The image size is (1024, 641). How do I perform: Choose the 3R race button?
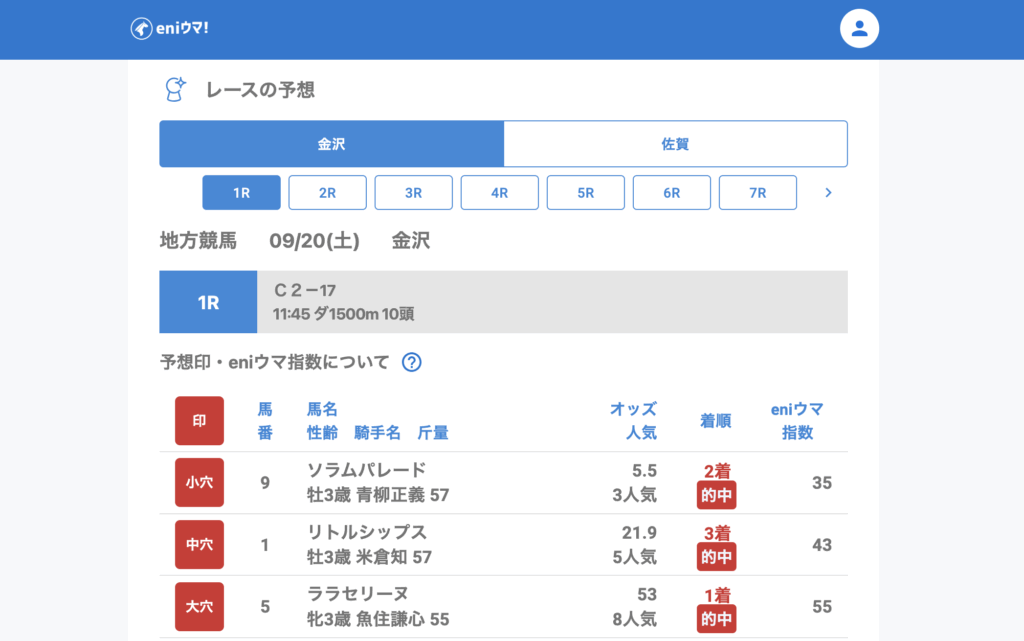[413, 193]
